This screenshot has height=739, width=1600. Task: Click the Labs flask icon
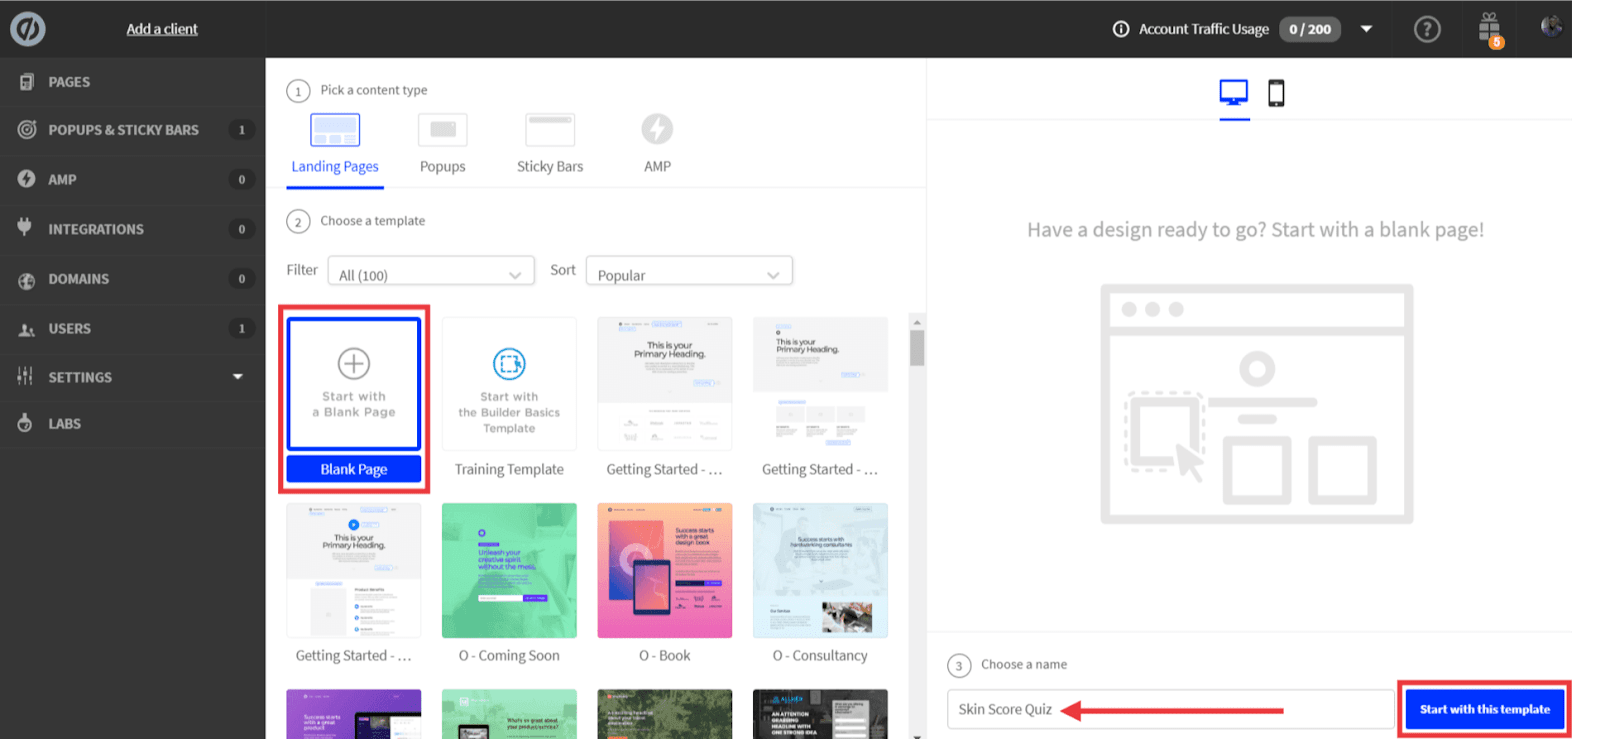tap(25, 423)
